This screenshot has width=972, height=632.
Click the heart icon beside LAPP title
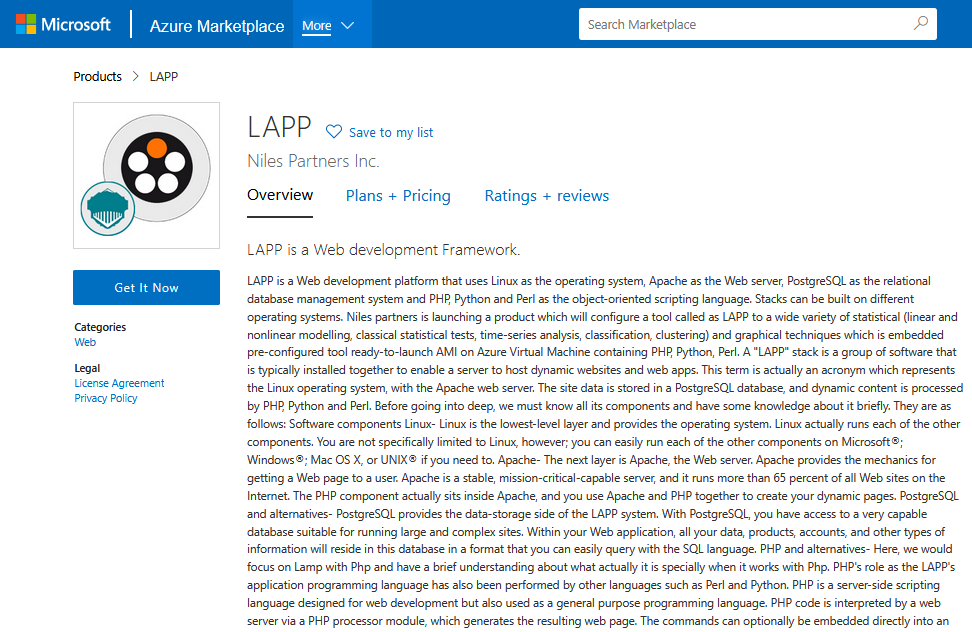[334, 132]
